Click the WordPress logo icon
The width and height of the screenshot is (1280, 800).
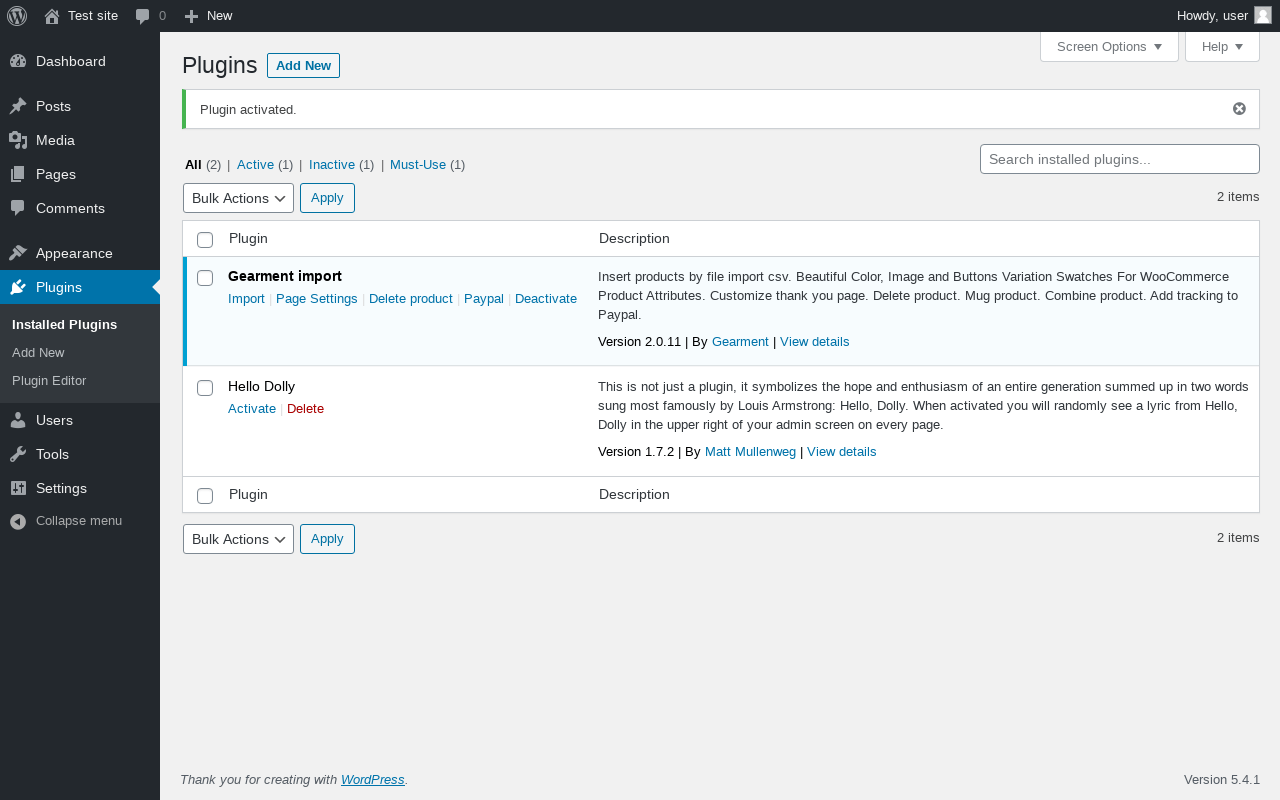click(17, 16)
